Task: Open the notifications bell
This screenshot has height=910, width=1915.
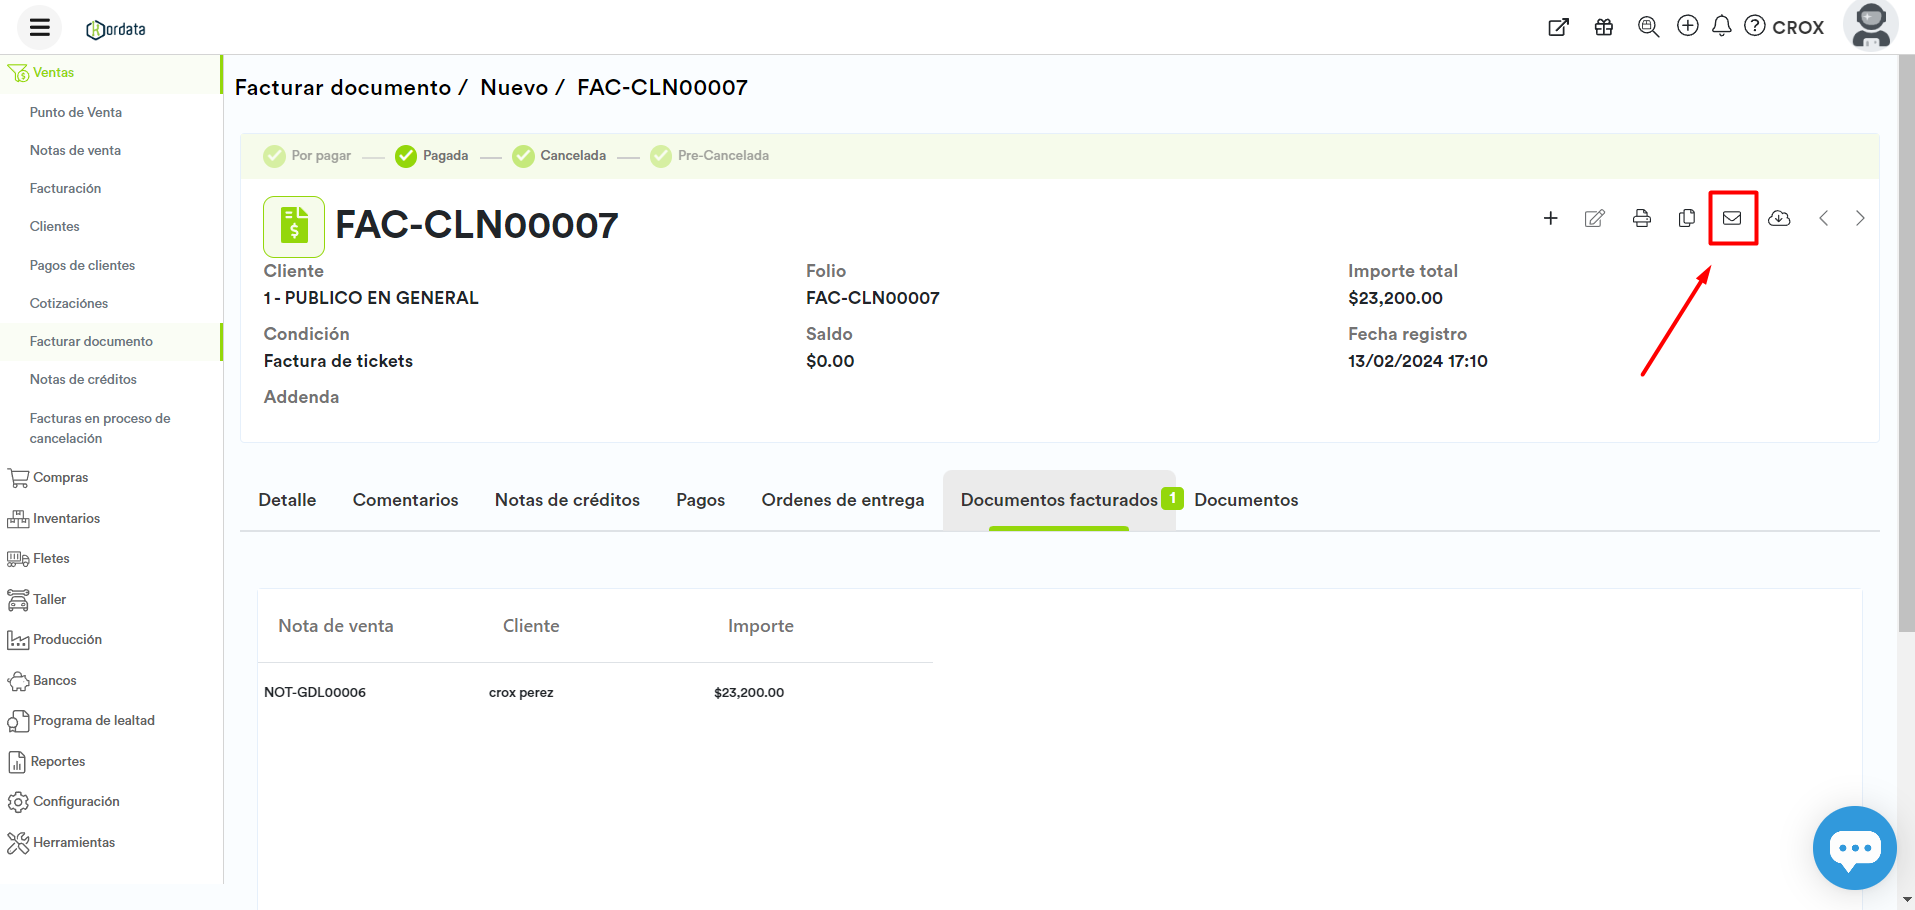Action: pos(1721,26)
